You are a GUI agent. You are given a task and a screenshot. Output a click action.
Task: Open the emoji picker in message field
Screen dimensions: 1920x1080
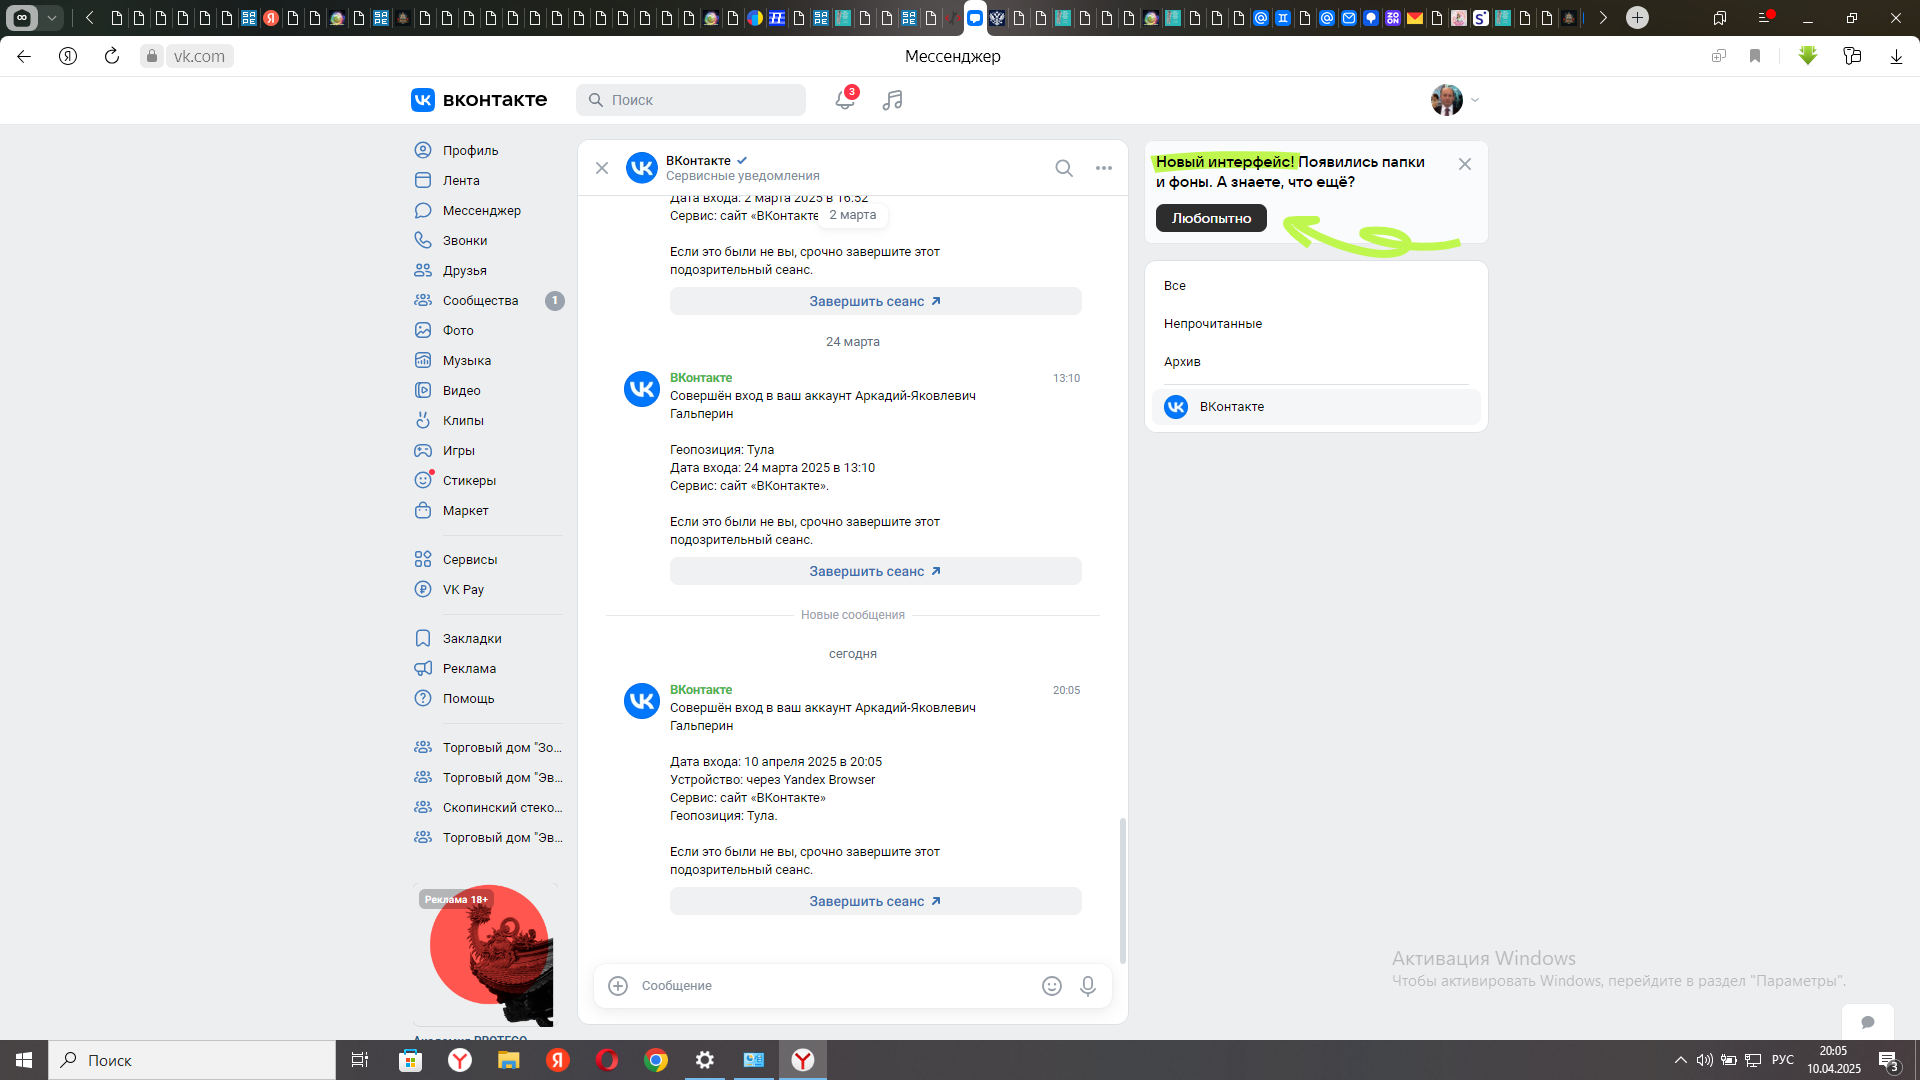[1052, 986]
